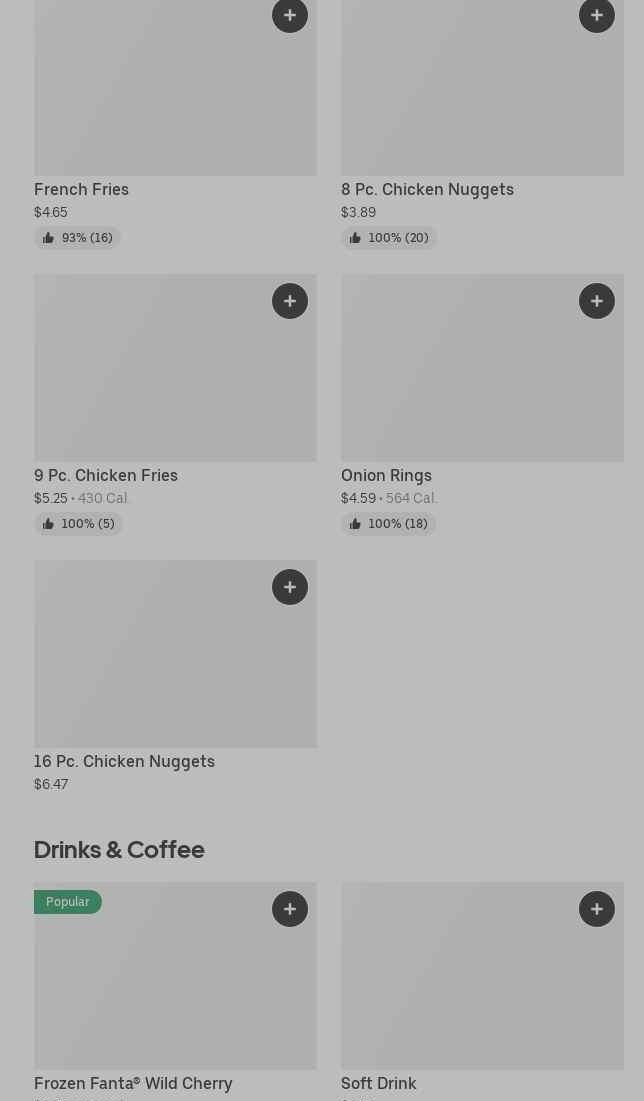This screenshot has width=644, height=1101.
Task: Open the 8 Pc. Chicken Nuggets item name
Action: pos(427,189)
